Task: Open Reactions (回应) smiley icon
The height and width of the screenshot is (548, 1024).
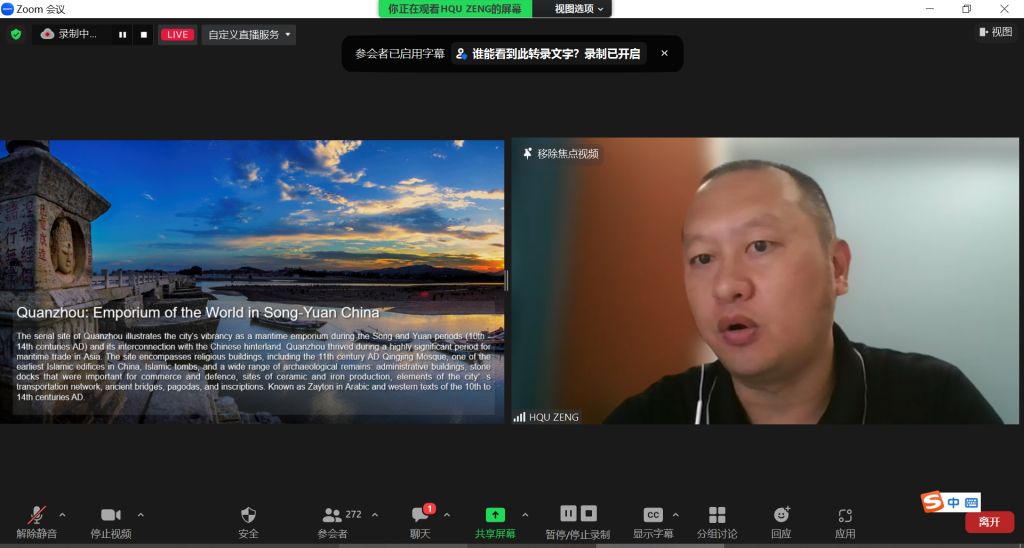Action: 781,516
